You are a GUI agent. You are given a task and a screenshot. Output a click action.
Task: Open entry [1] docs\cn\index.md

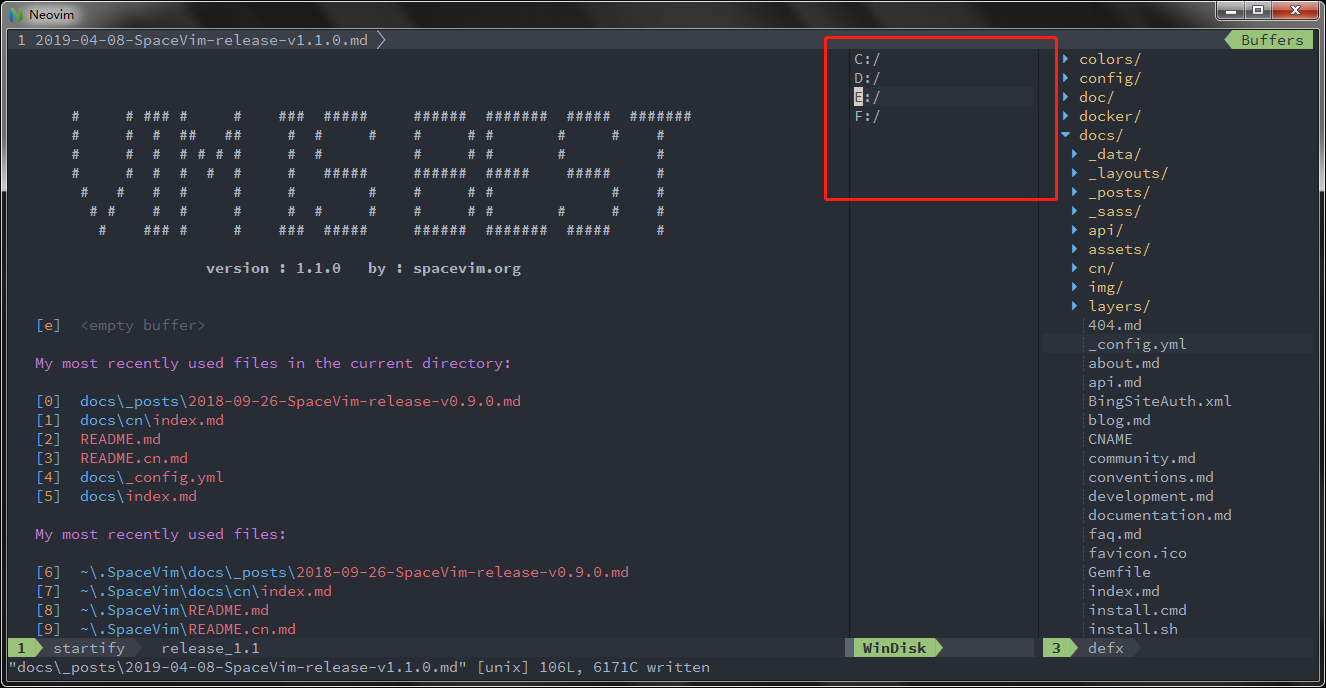pos(129,420)
